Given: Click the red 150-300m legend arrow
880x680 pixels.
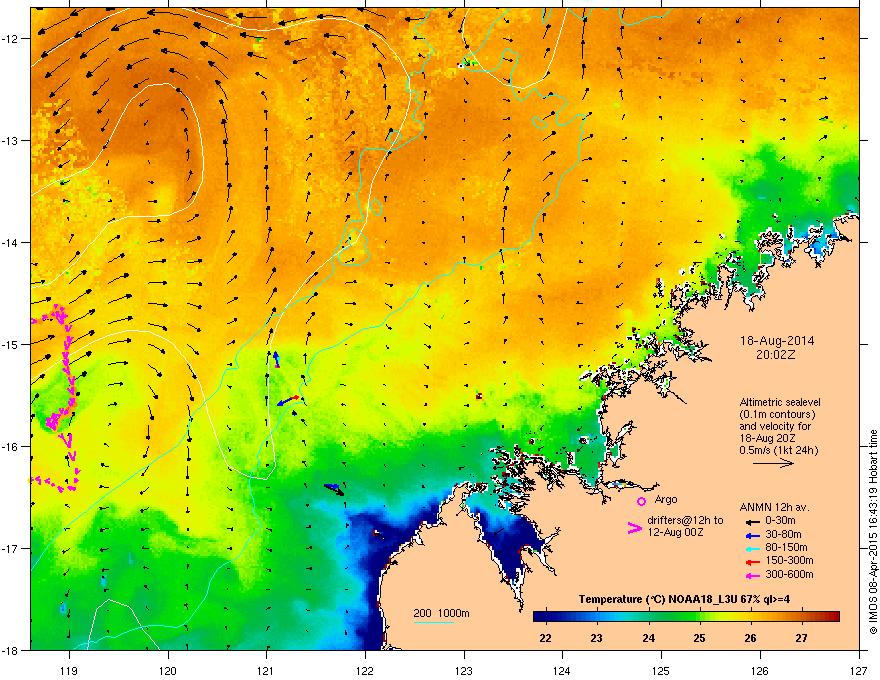Looking at the screenshot, I should (753, 562).
